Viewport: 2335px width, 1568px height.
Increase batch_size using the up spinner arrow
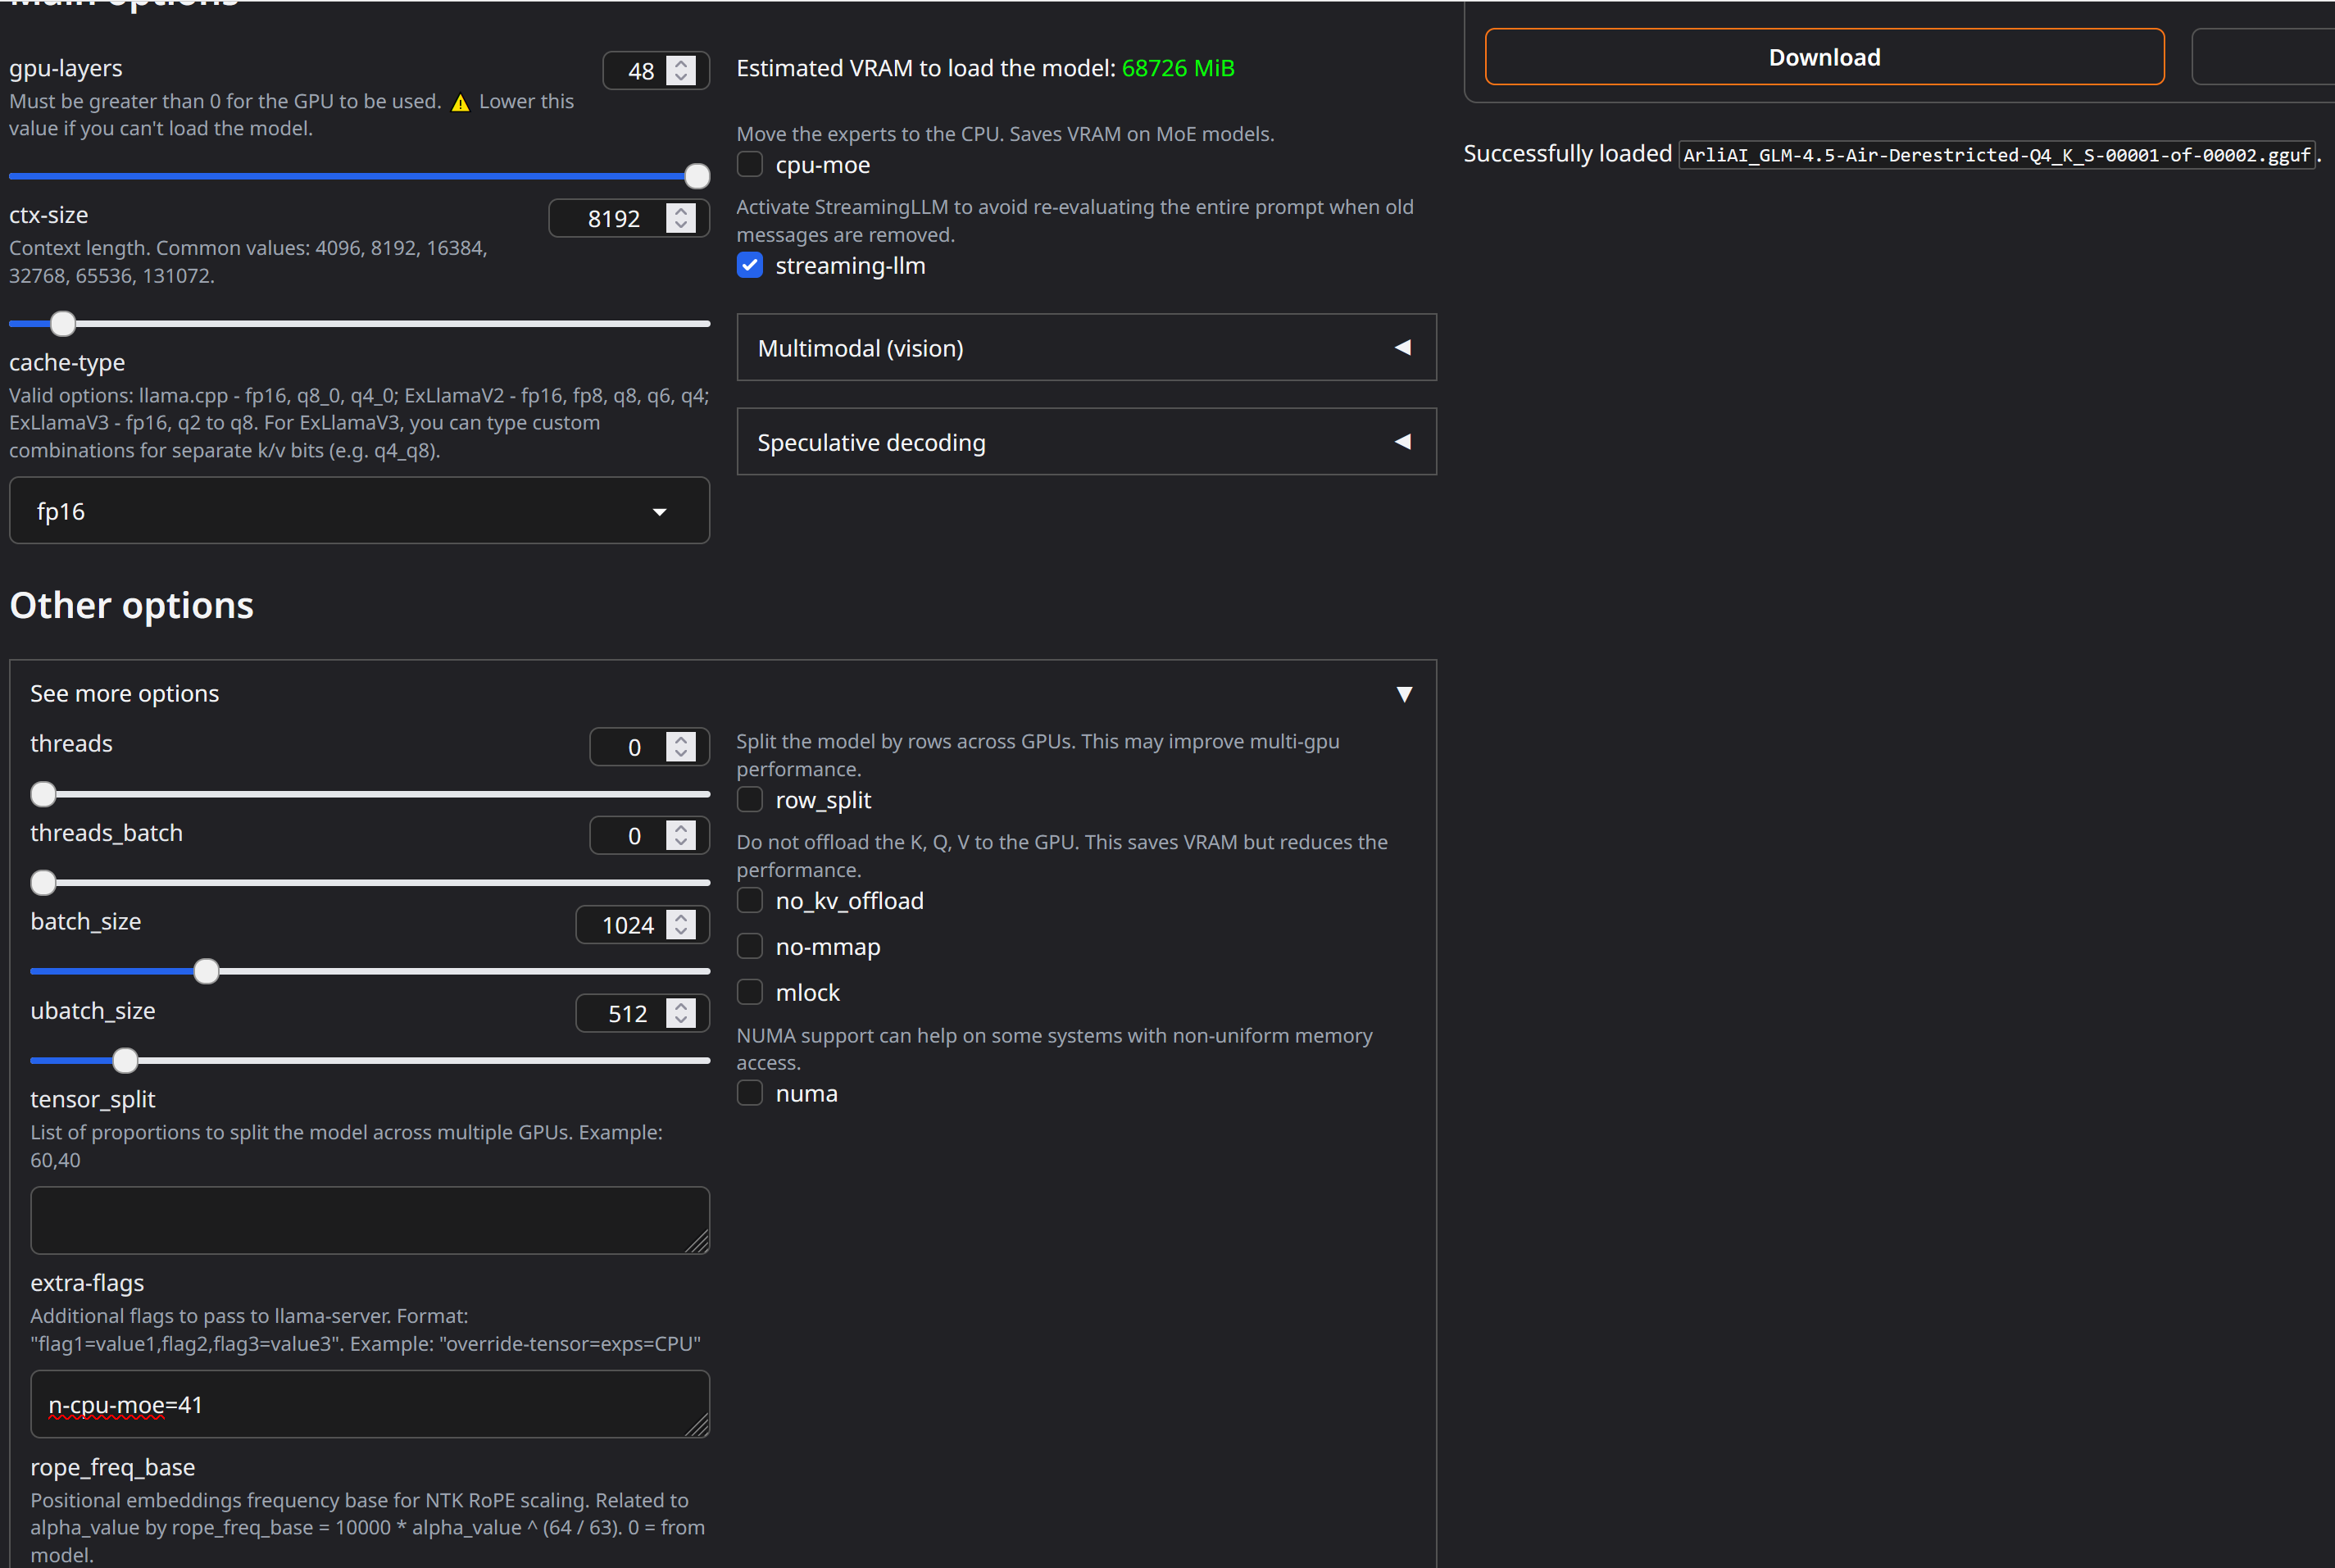pos(681,917)
